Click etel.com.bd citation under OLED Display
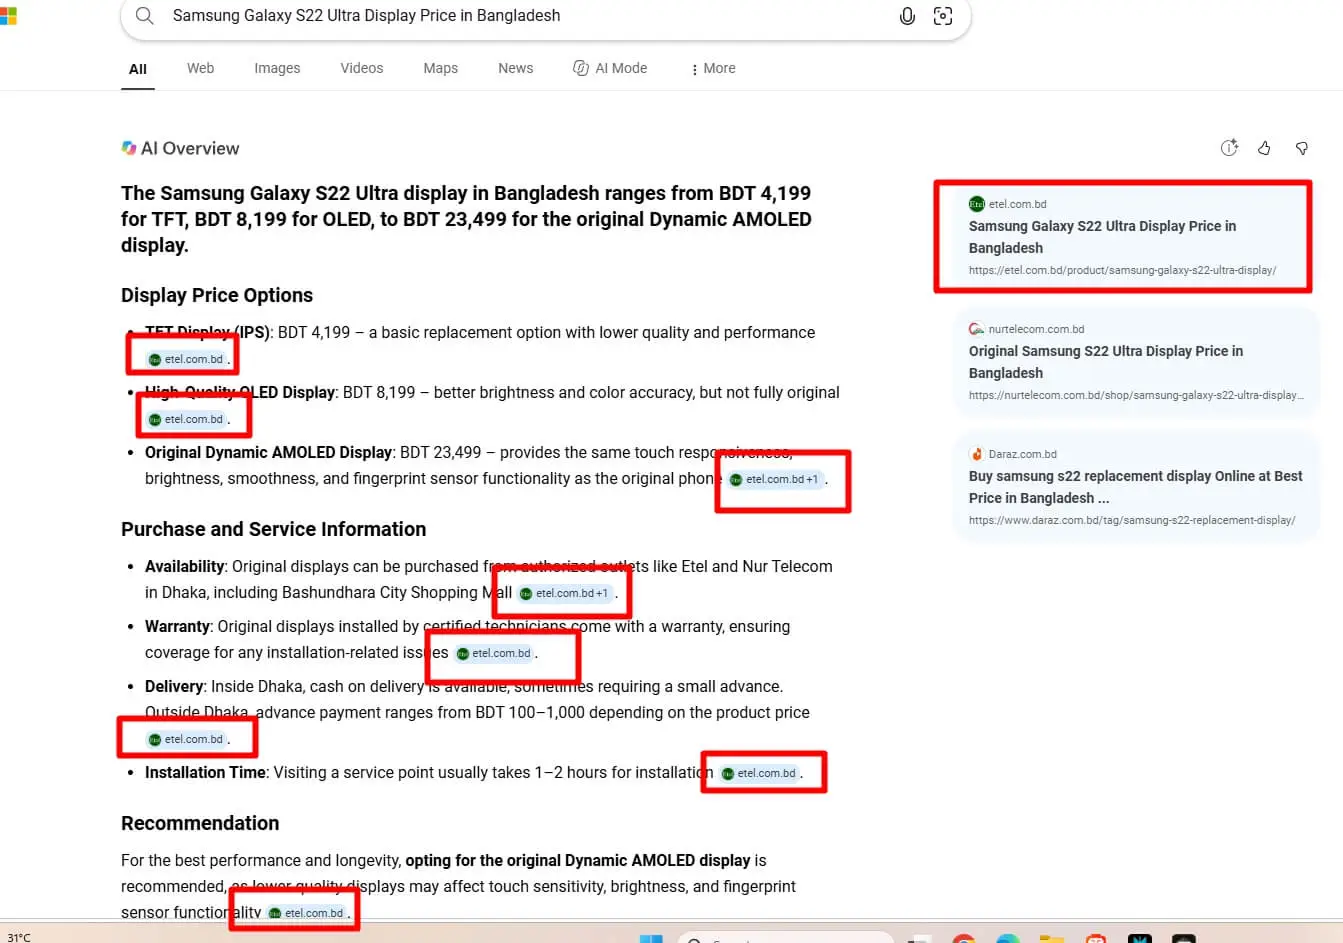The image size is (1343, 943). tap(186, 419)
